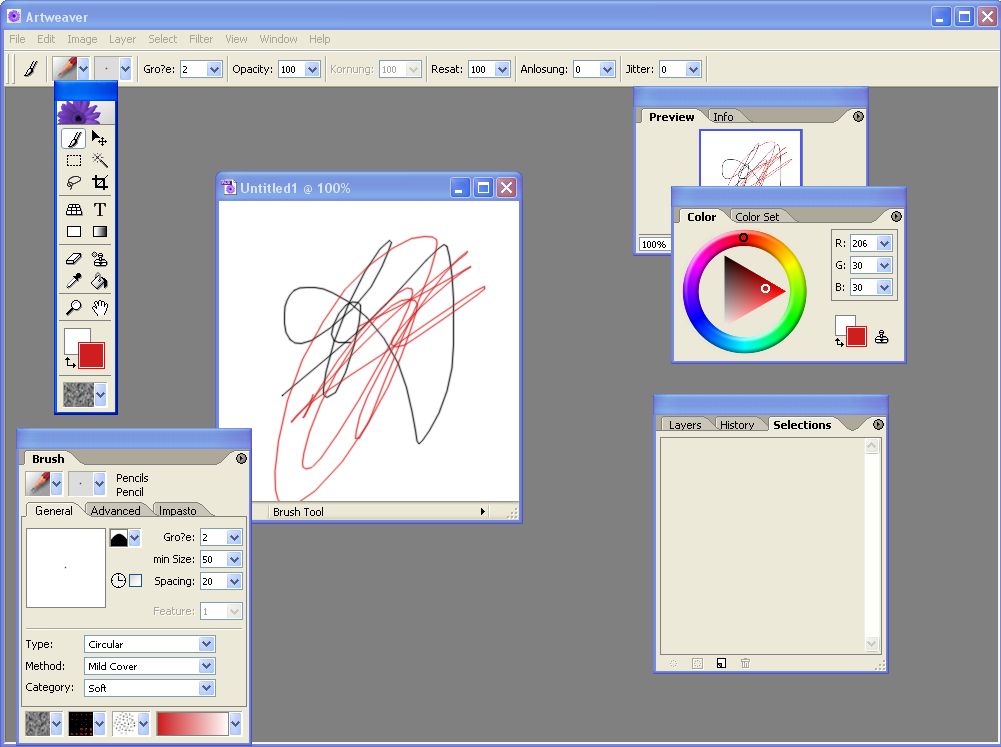Activate the Eyedropper color picker tool
This screenshot has width=1001, height=747.
(74, 282)
